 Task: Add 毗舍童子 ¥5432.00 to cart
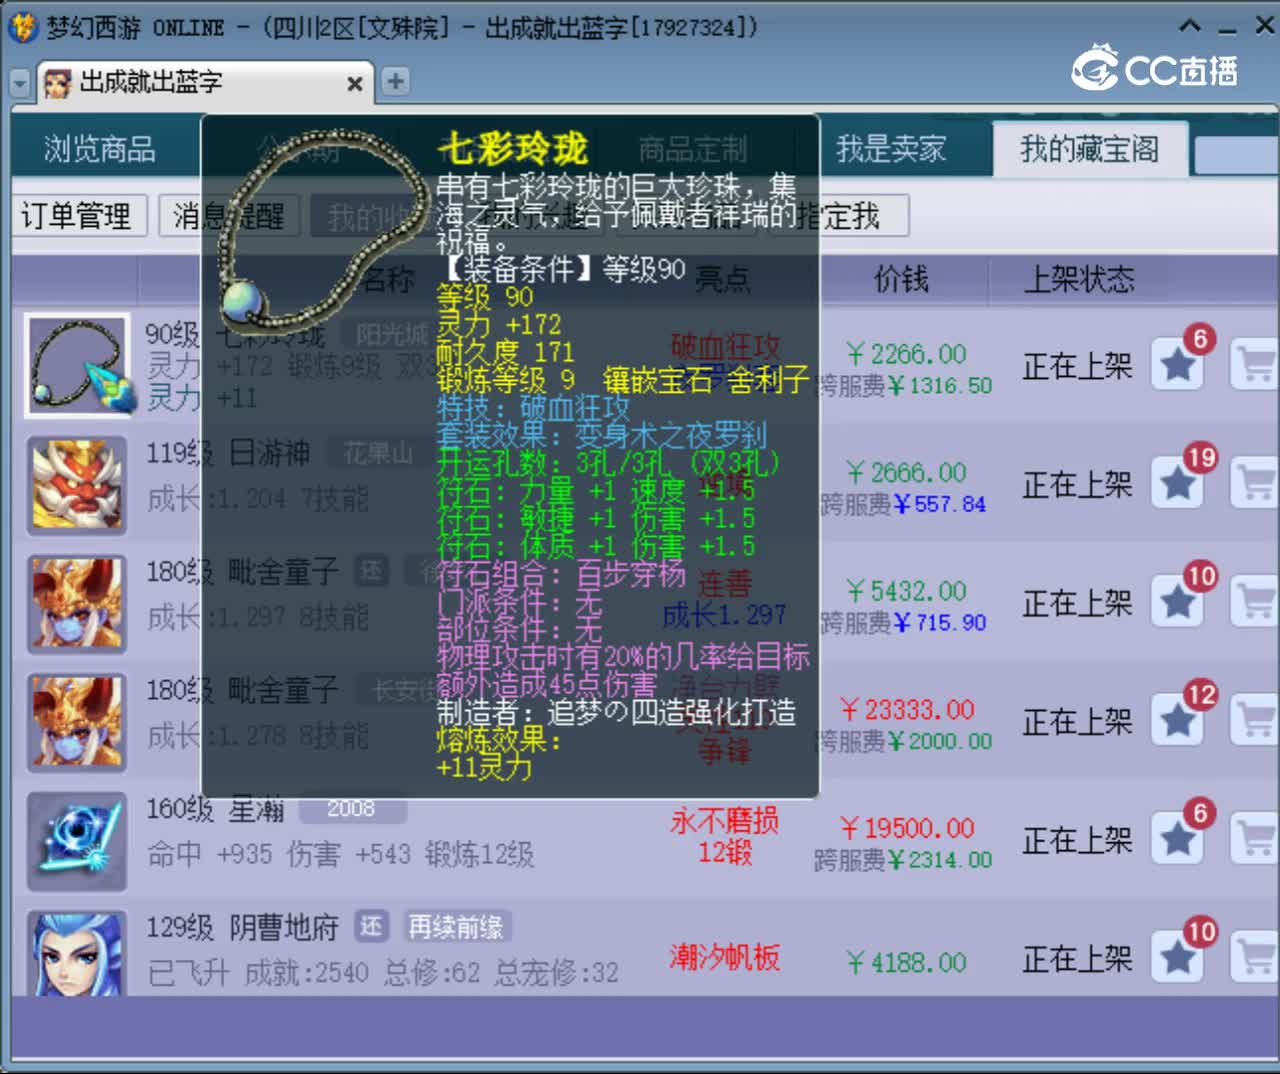[1255, 602]
